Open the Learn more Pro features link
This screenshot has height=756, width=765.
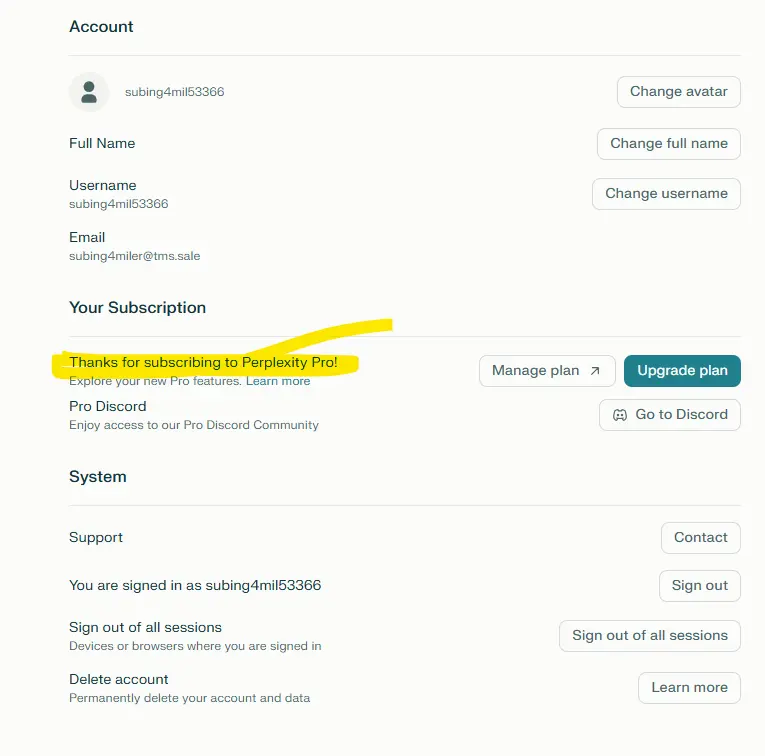point(278,381)
